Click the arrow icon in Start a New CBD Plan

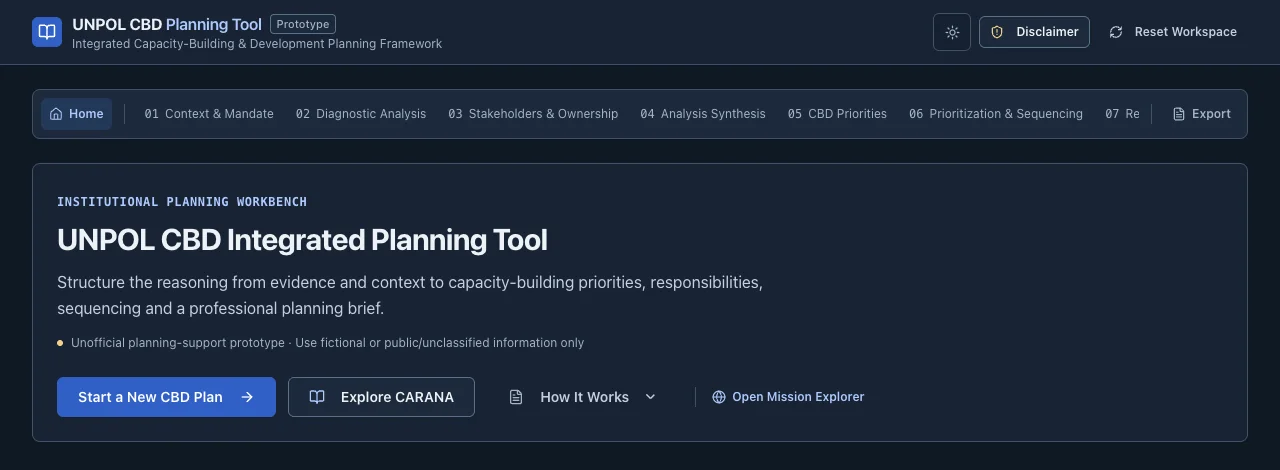click(x=247, y=397)
